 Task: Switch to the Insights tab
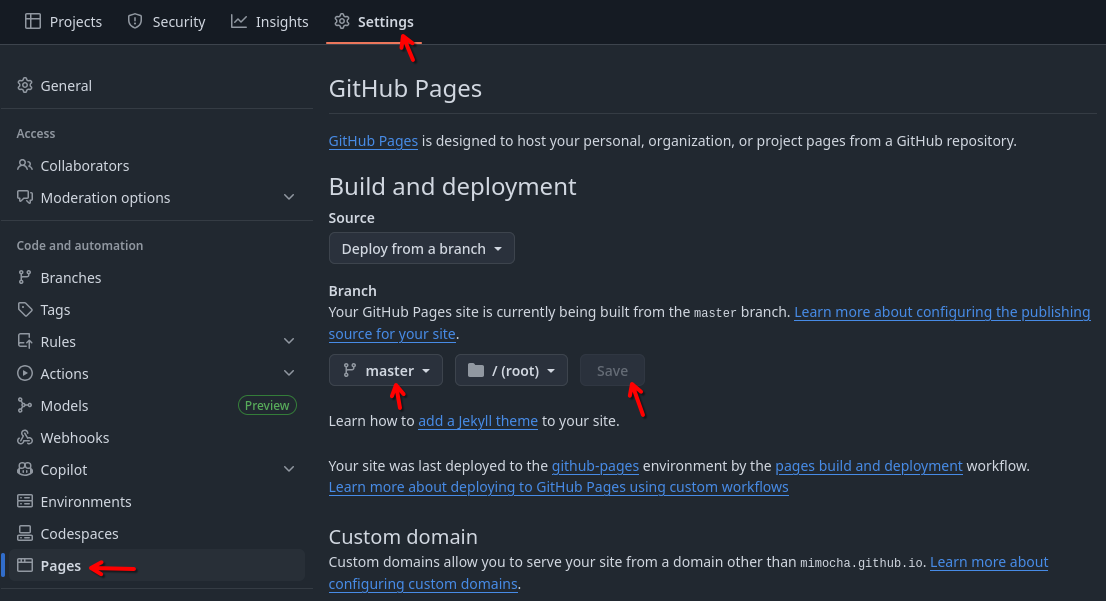click(x=270, y=22)
